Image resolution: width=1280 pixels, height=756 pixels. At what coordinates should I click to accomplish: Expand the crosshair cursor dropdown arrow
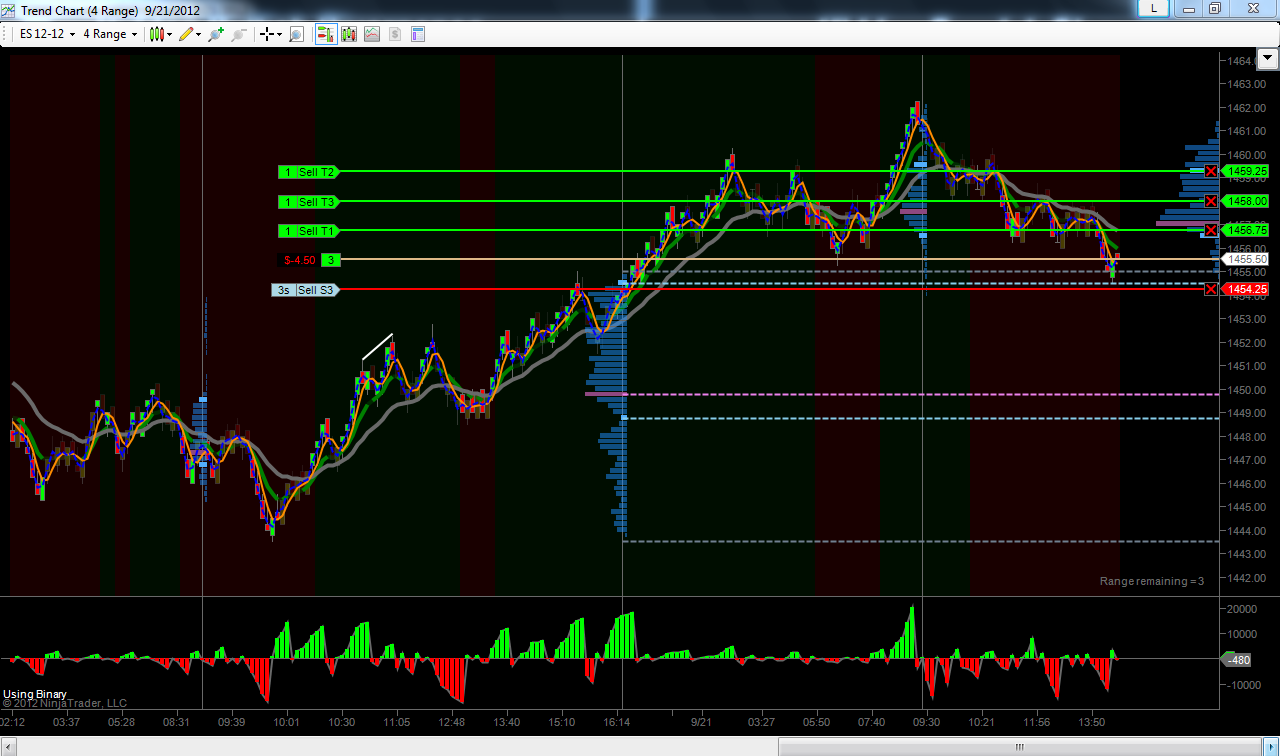point(279,34)
